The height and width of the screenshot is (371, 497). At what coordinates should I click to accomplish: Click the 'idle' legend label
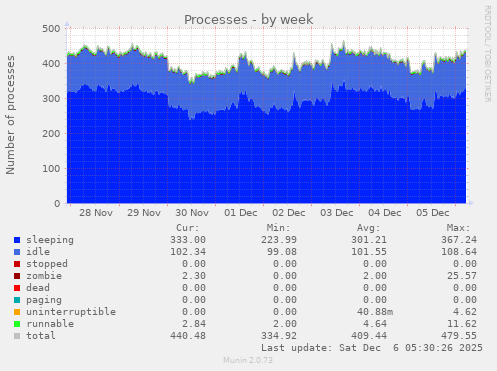tap(38, 252)
